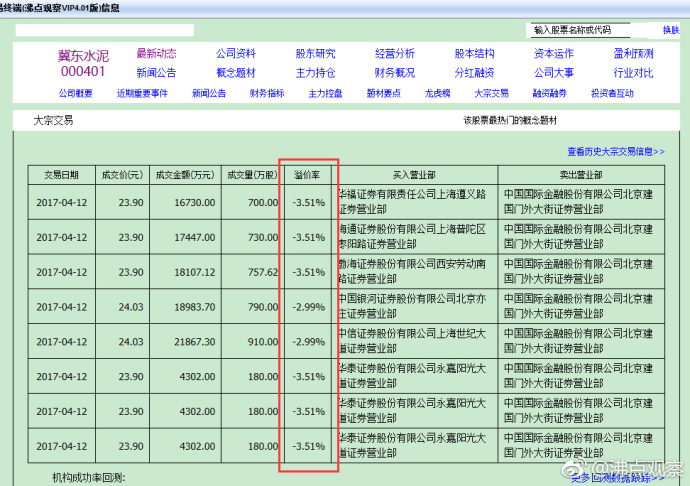
Task: Open the 主力持仓 menu item
Action: coord(315,73)
